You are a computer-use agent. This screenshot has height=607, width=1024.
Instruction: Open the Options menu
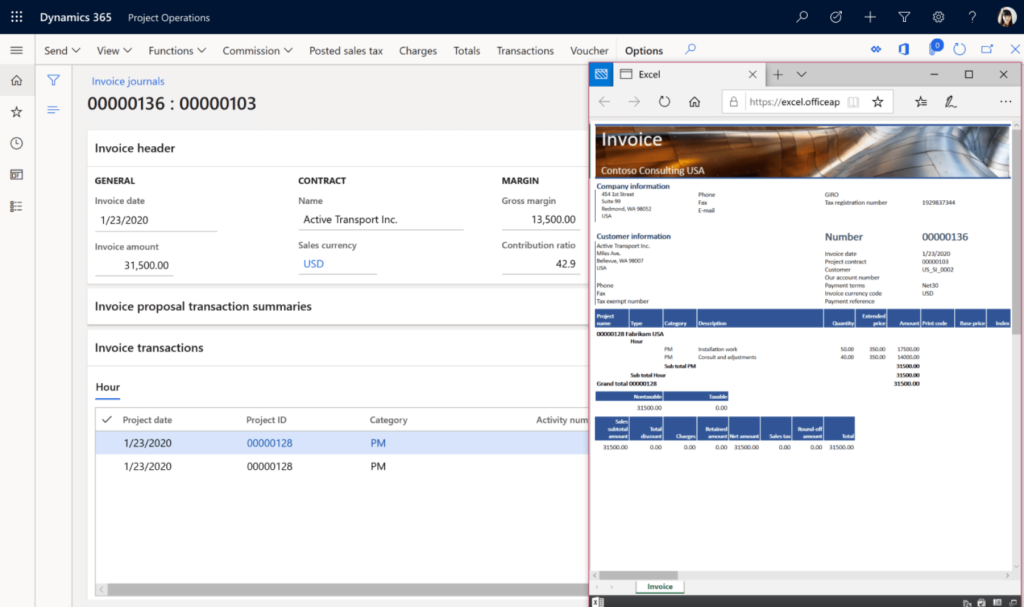(643, 49)
